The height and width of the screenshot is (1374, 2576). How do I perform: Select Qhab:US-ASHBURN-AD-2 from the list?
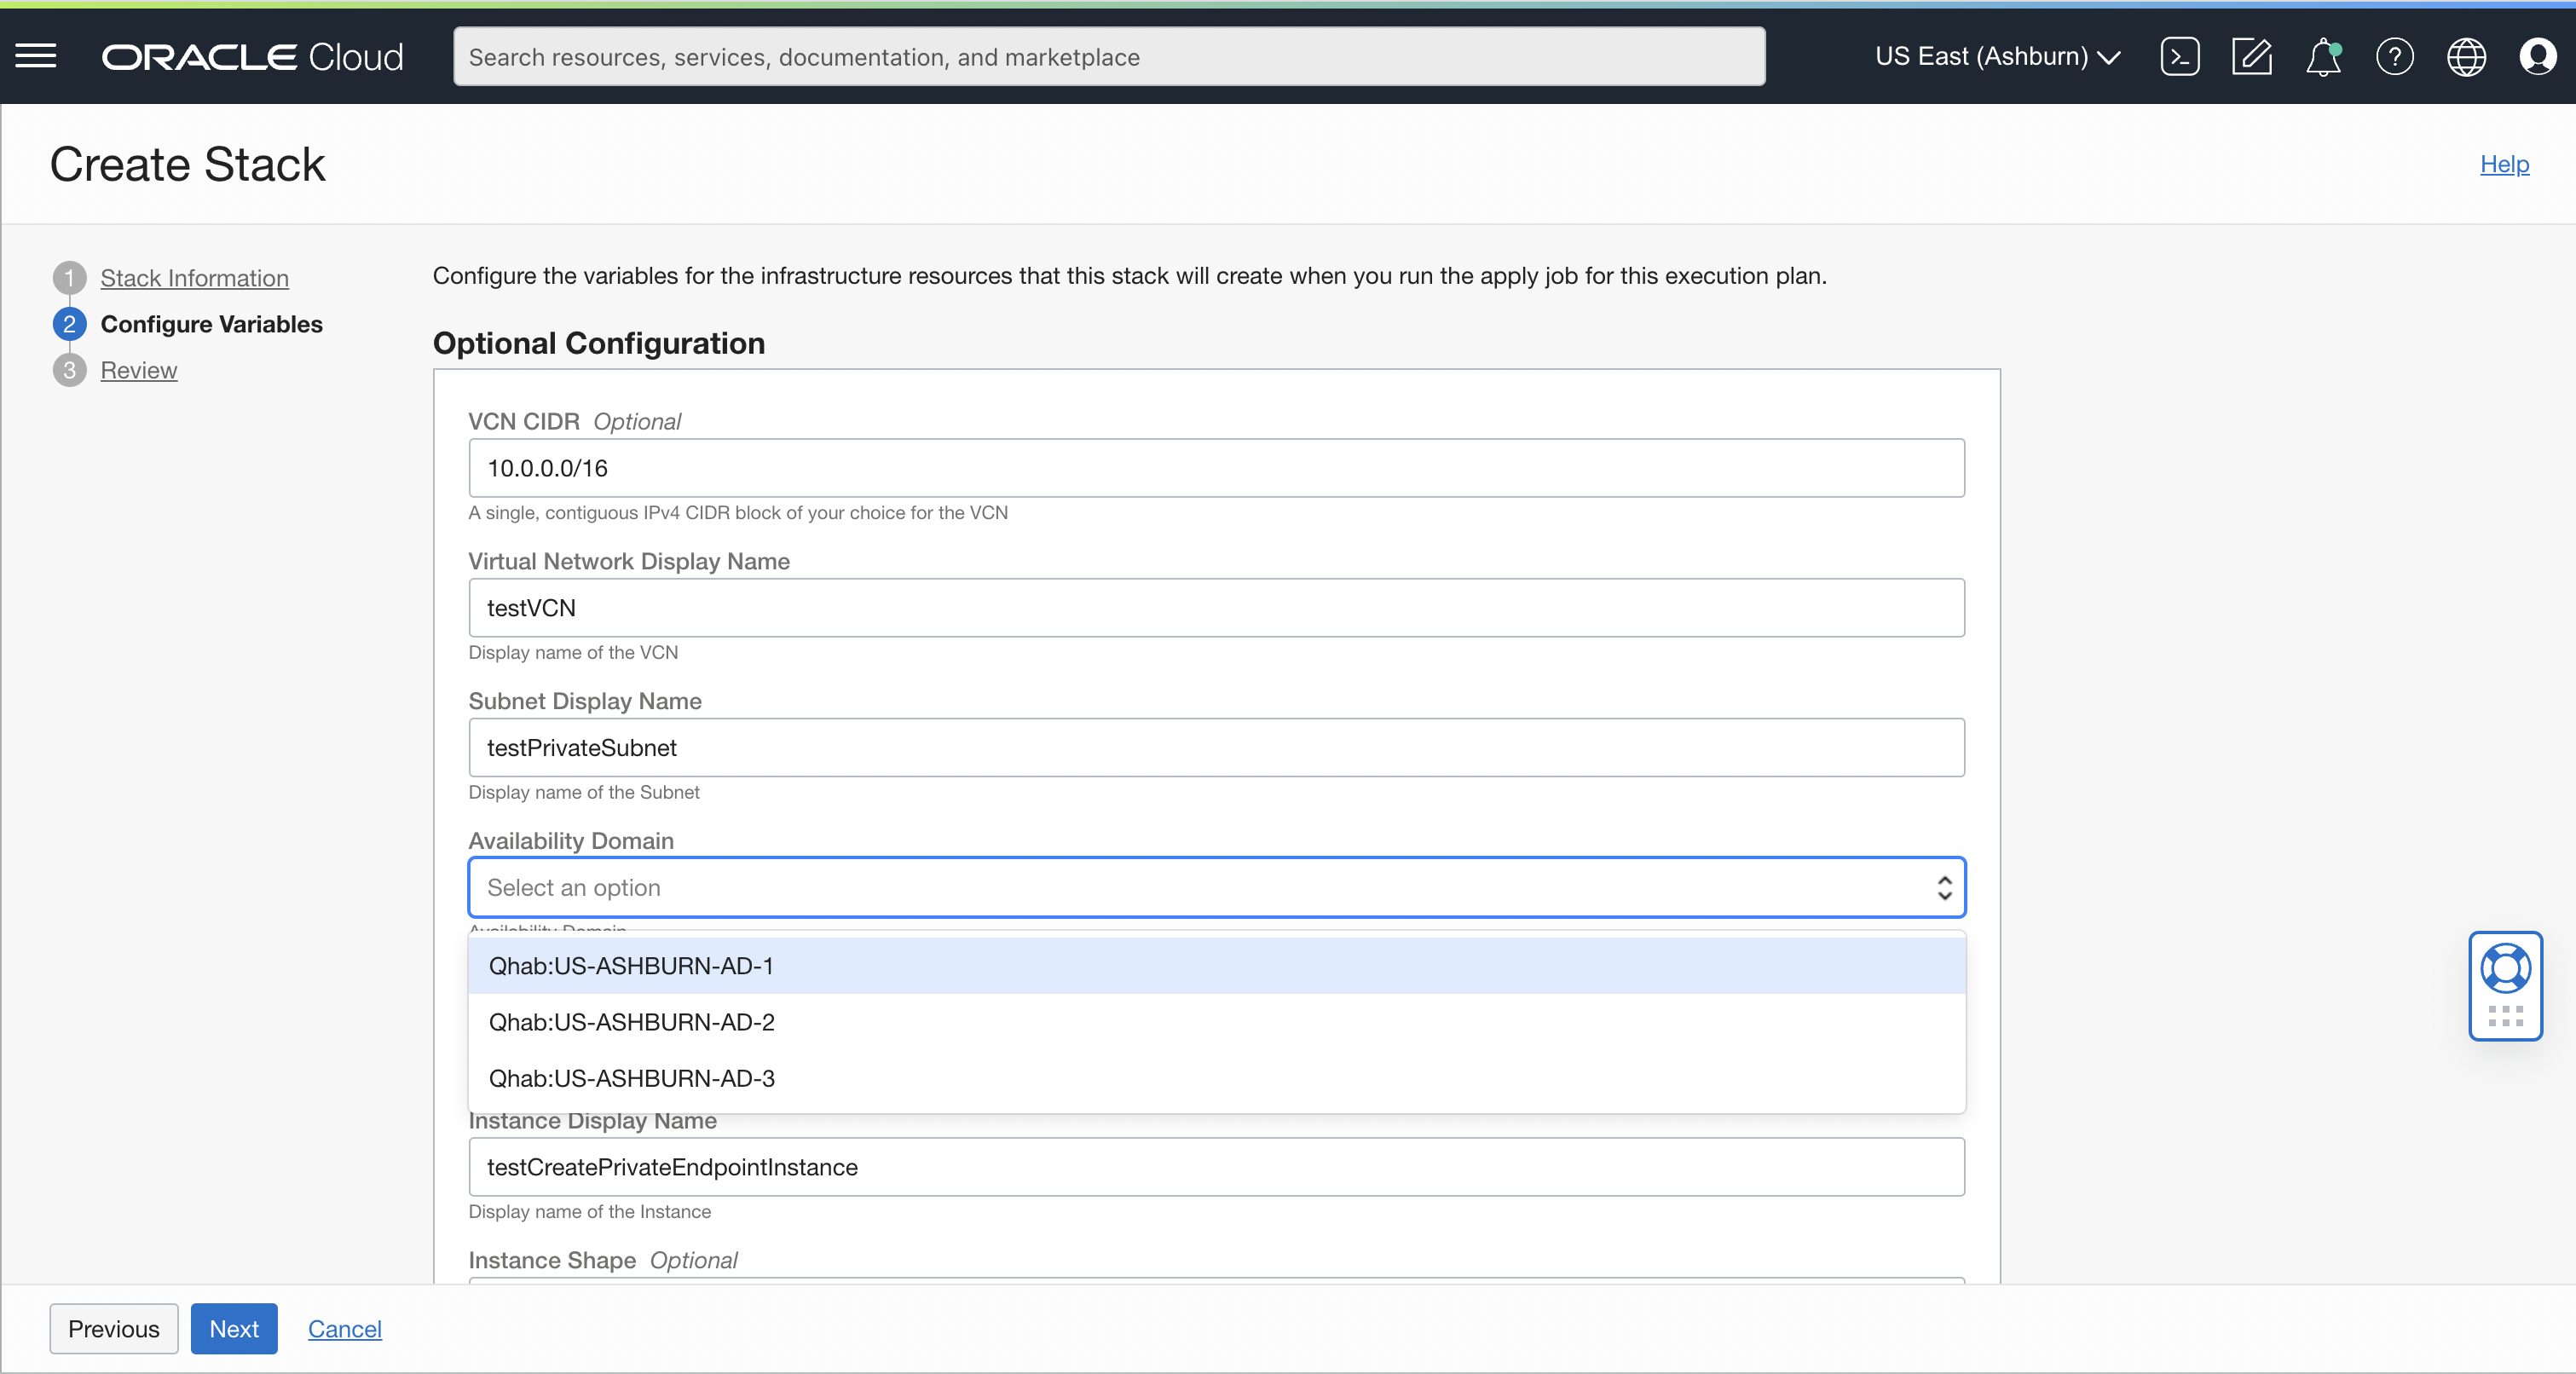(632, 1022)
